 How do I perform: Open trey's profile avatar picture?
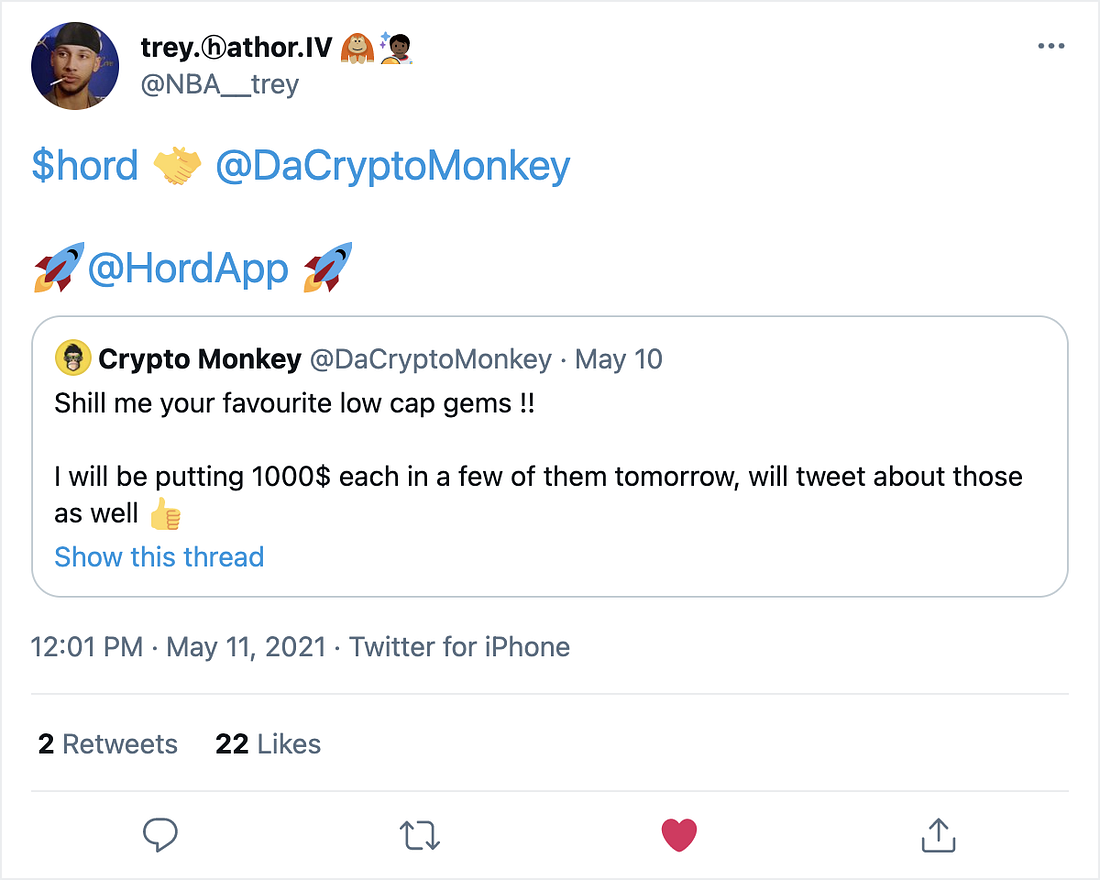(x=75, y=66)
